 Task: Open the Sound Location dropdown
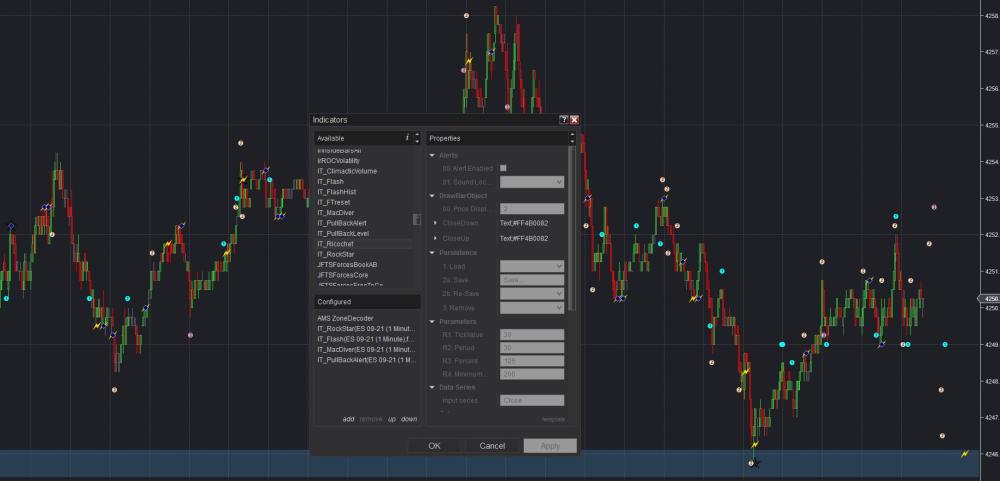point(532,182)
